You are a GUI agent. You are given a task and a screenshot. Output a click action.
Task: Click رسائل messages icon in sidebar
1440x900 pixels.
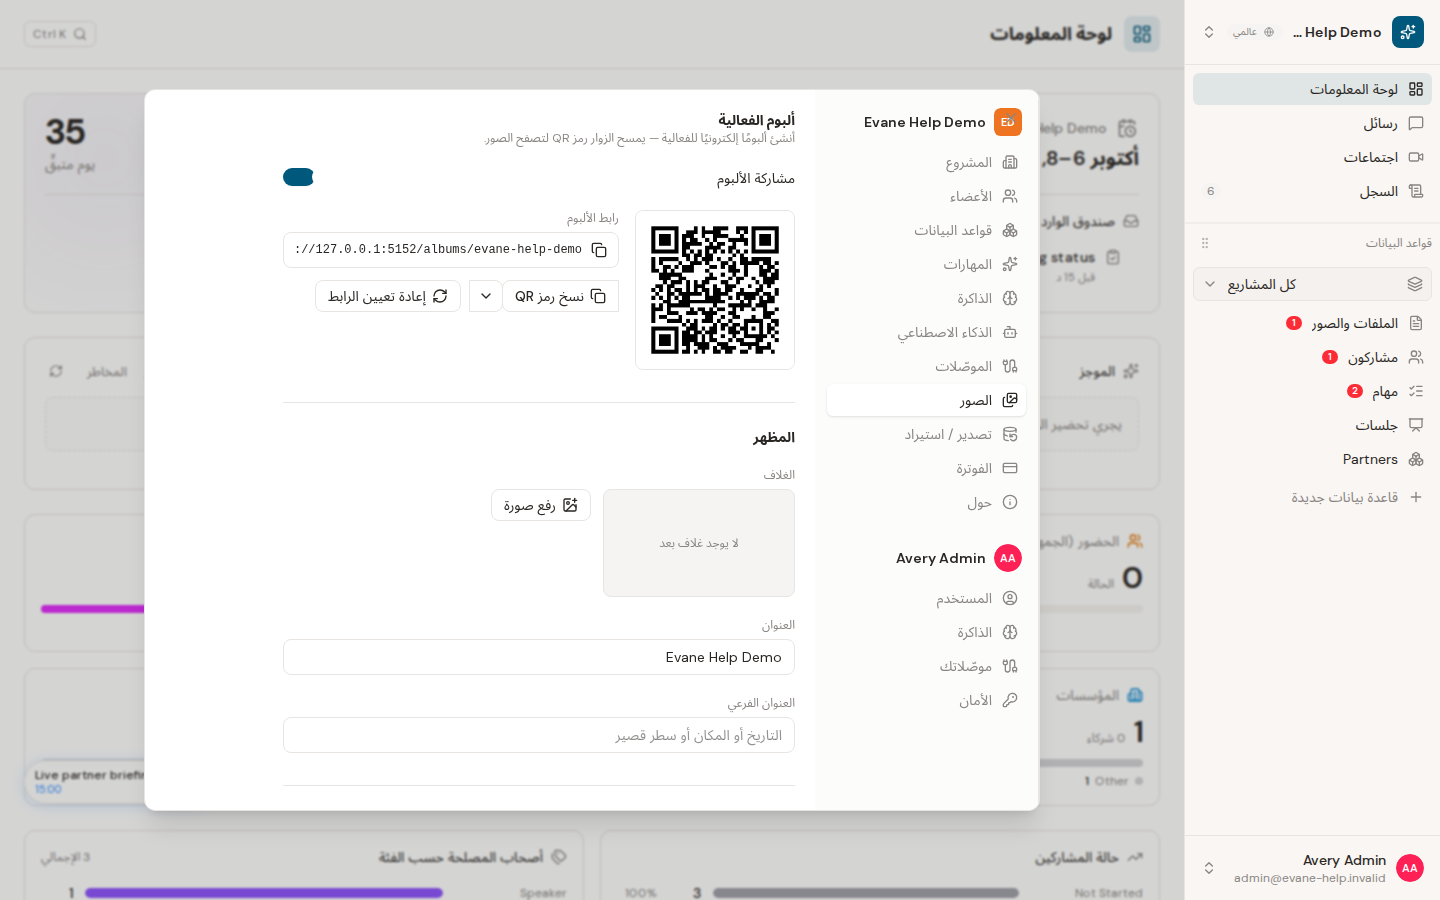tap(1416, 123)
